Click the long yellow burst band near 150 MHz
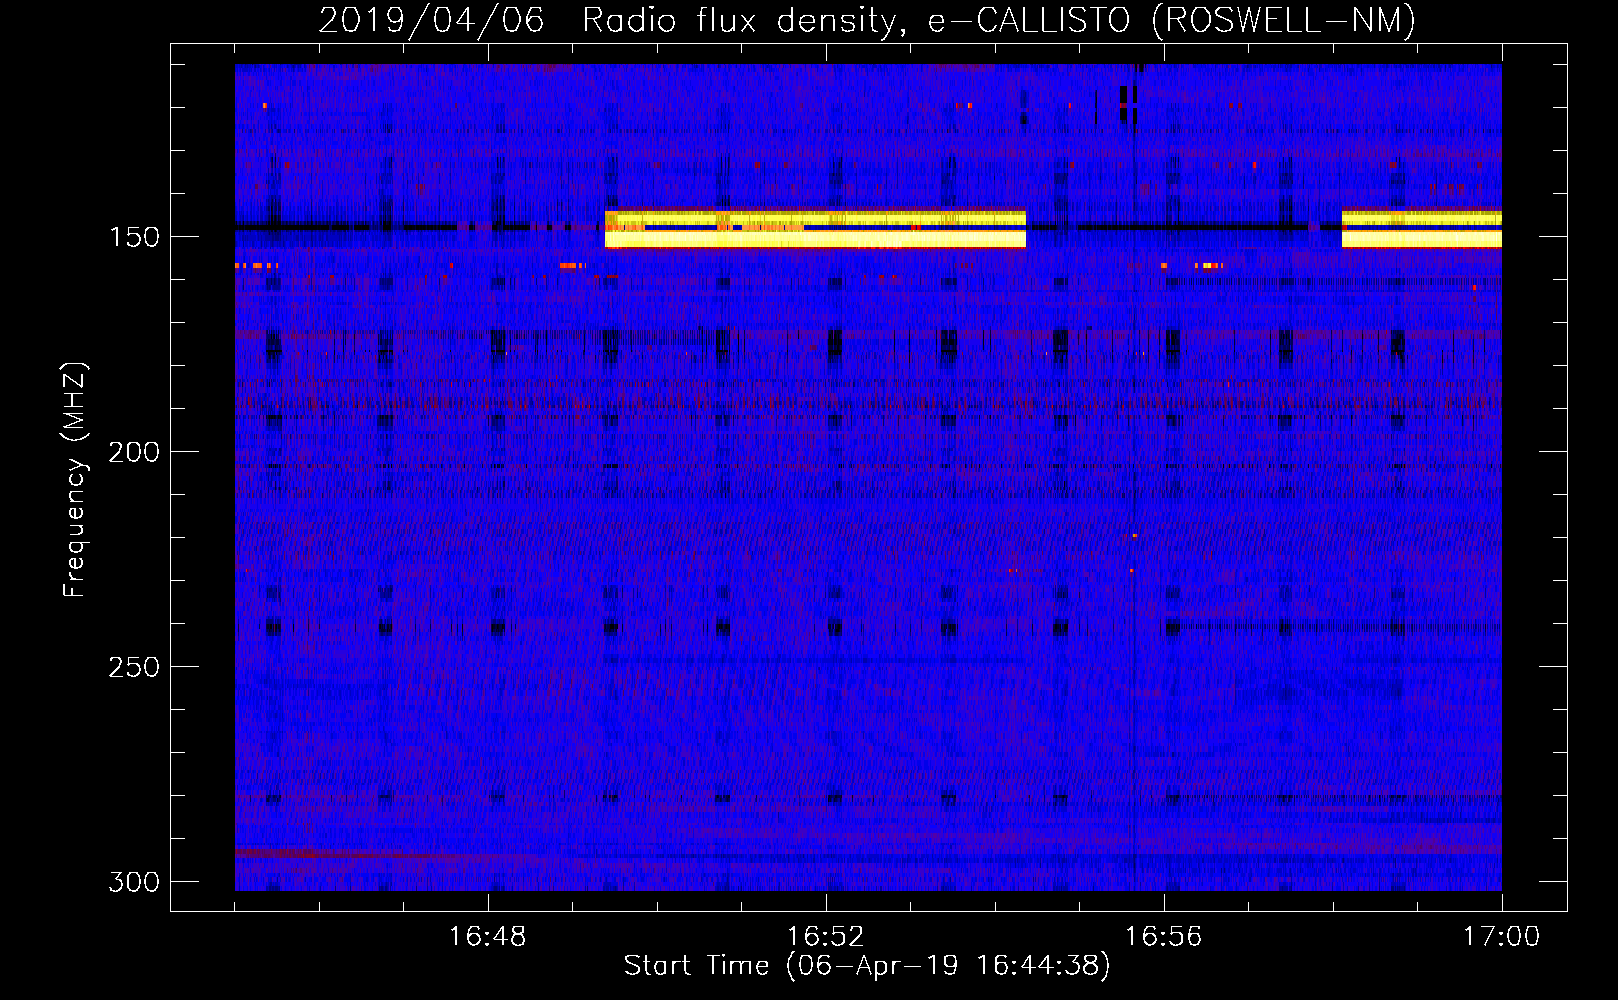This screenshot has height=1000, width=1618. pyautogui.click(x=815, y=229)
